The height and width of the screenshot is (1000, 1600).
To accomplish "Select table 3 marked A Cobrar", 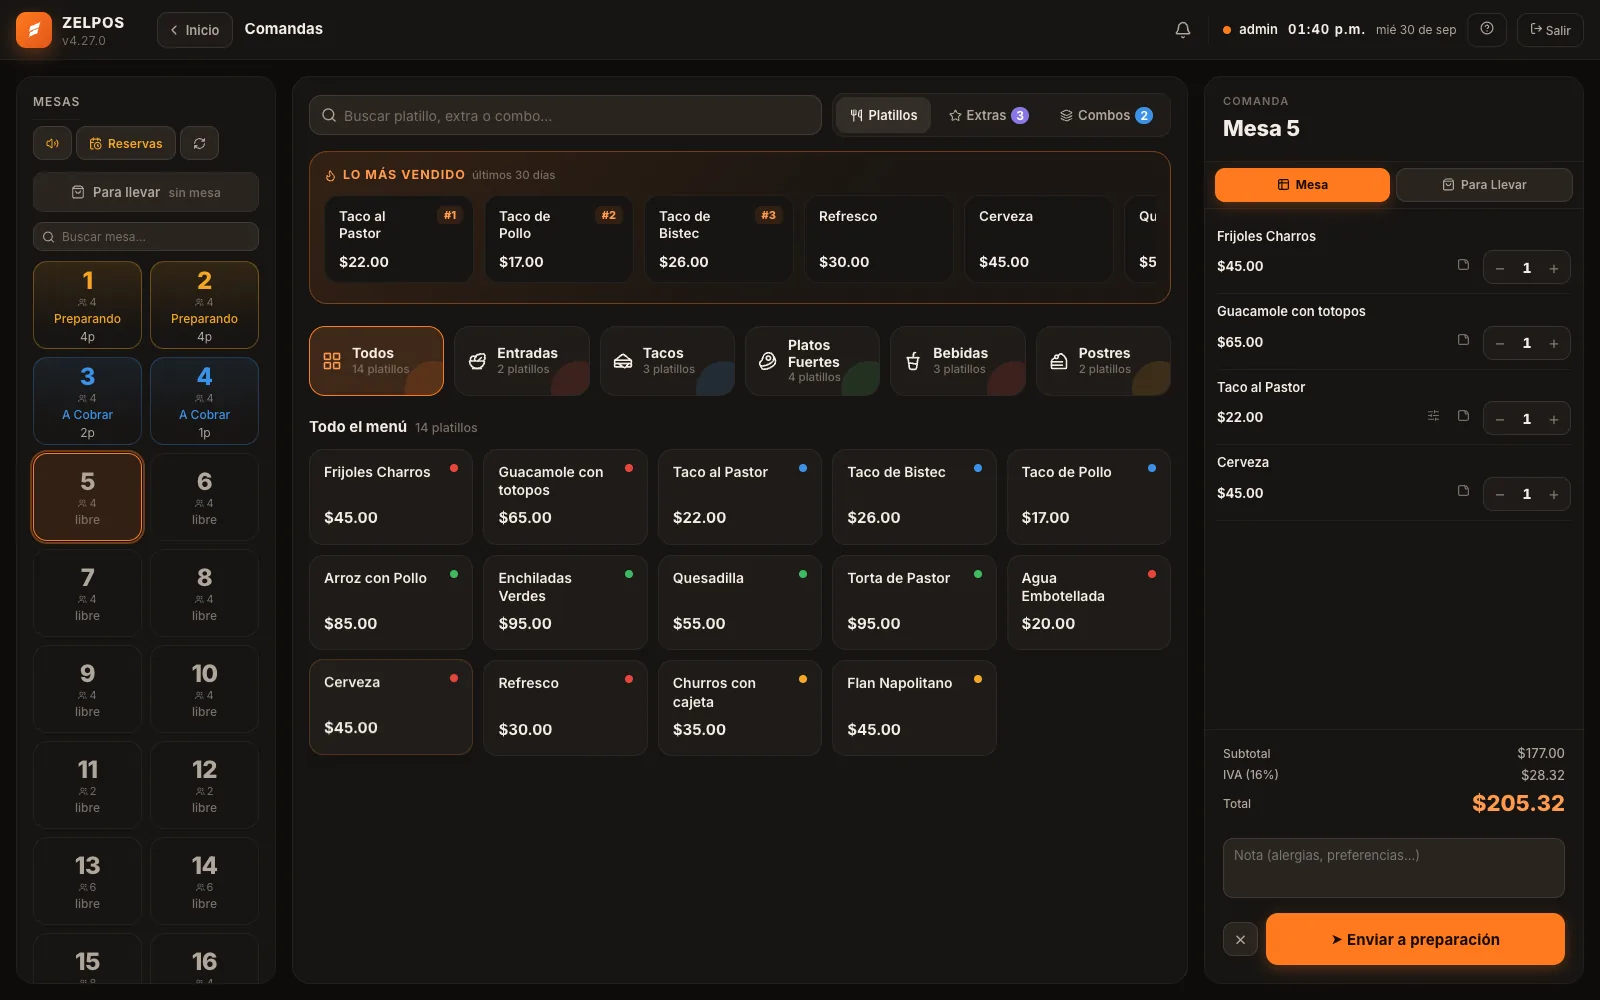I will 87,401.
